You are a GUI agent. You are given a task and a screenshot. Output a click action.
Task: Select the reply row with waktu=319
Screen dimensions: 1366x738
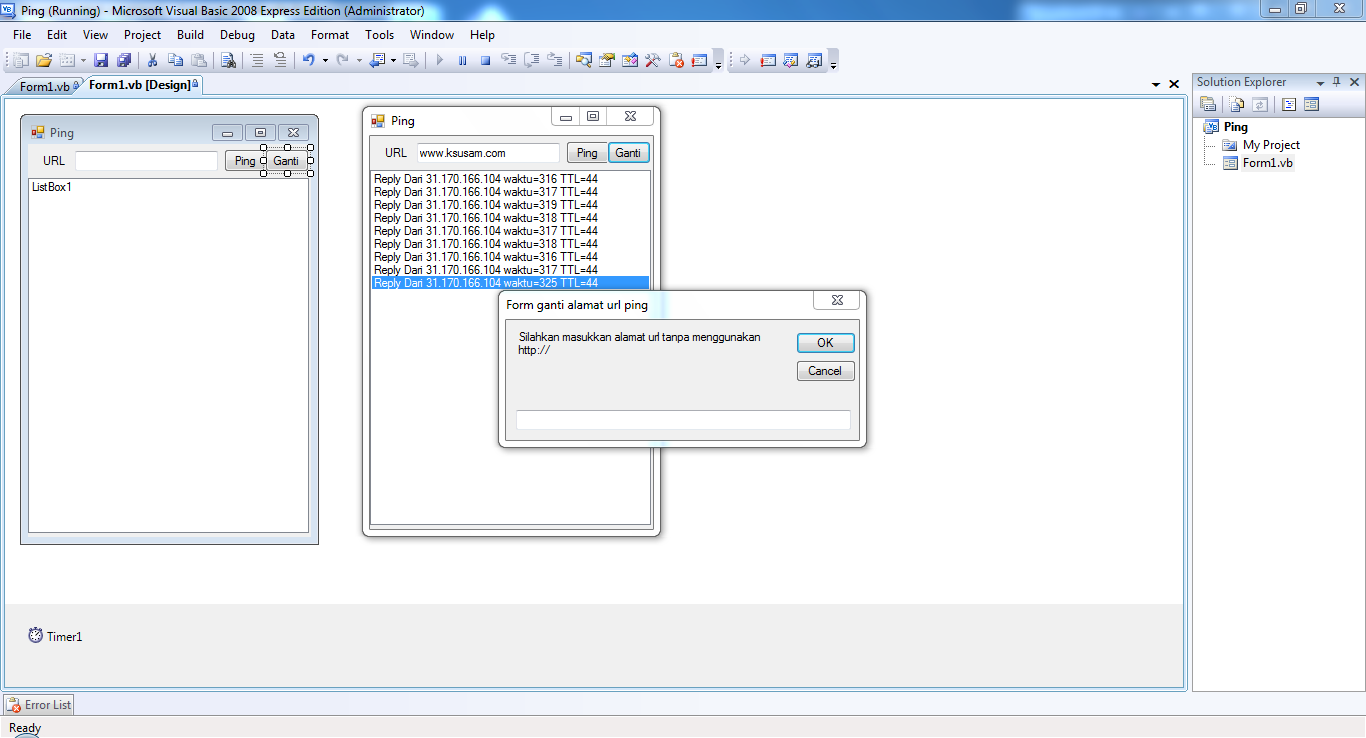point(510,205)
